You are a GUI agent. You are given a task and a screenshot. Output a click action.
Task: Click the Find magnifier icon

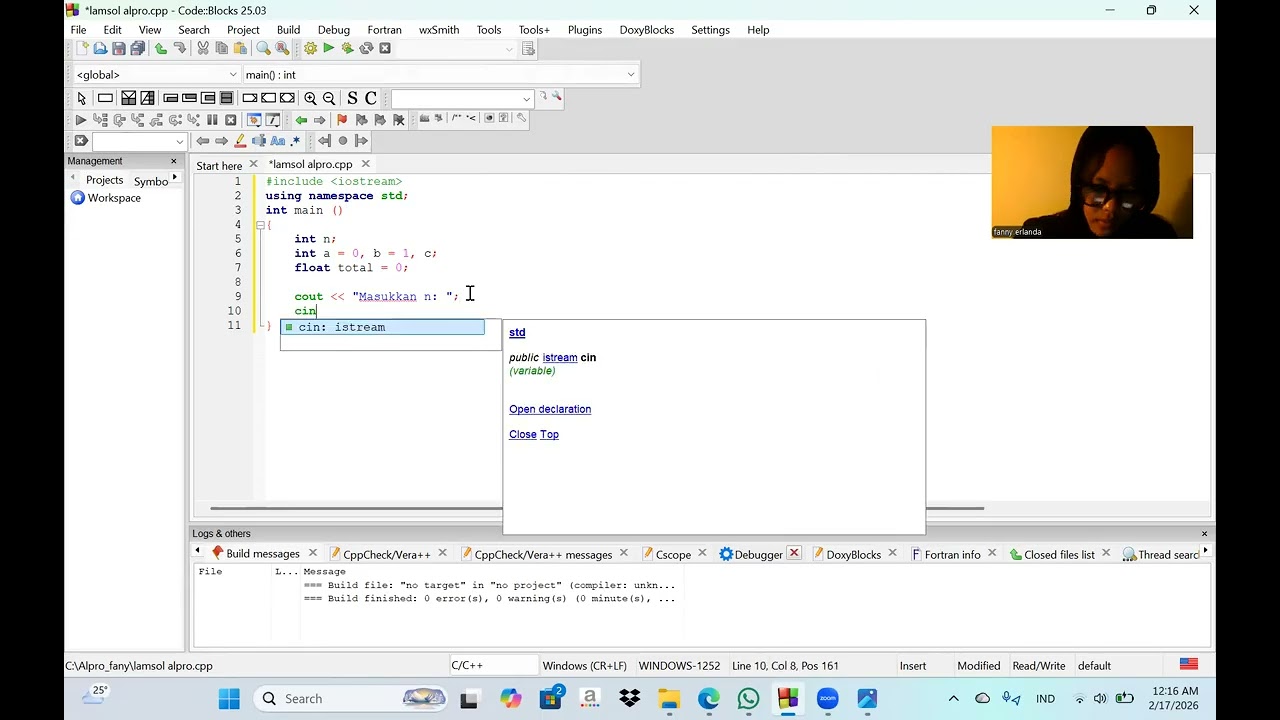pos(263,48)
